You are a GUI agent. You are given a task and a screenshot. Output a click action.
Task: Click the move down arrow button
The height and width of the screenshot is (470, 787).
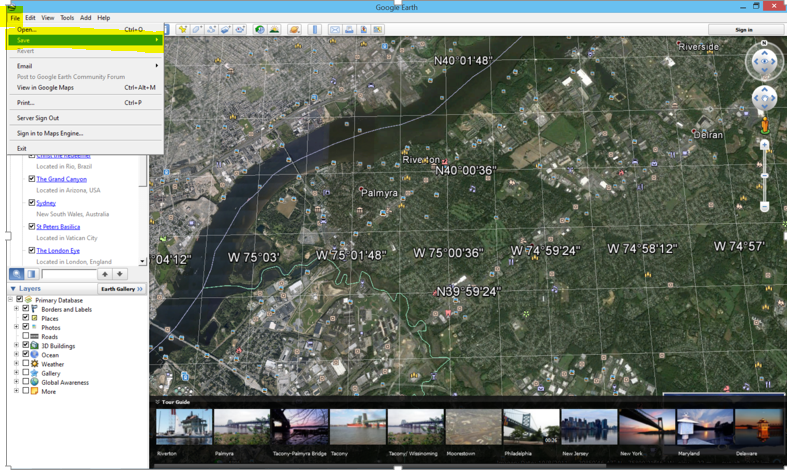(x=119, y=274)
